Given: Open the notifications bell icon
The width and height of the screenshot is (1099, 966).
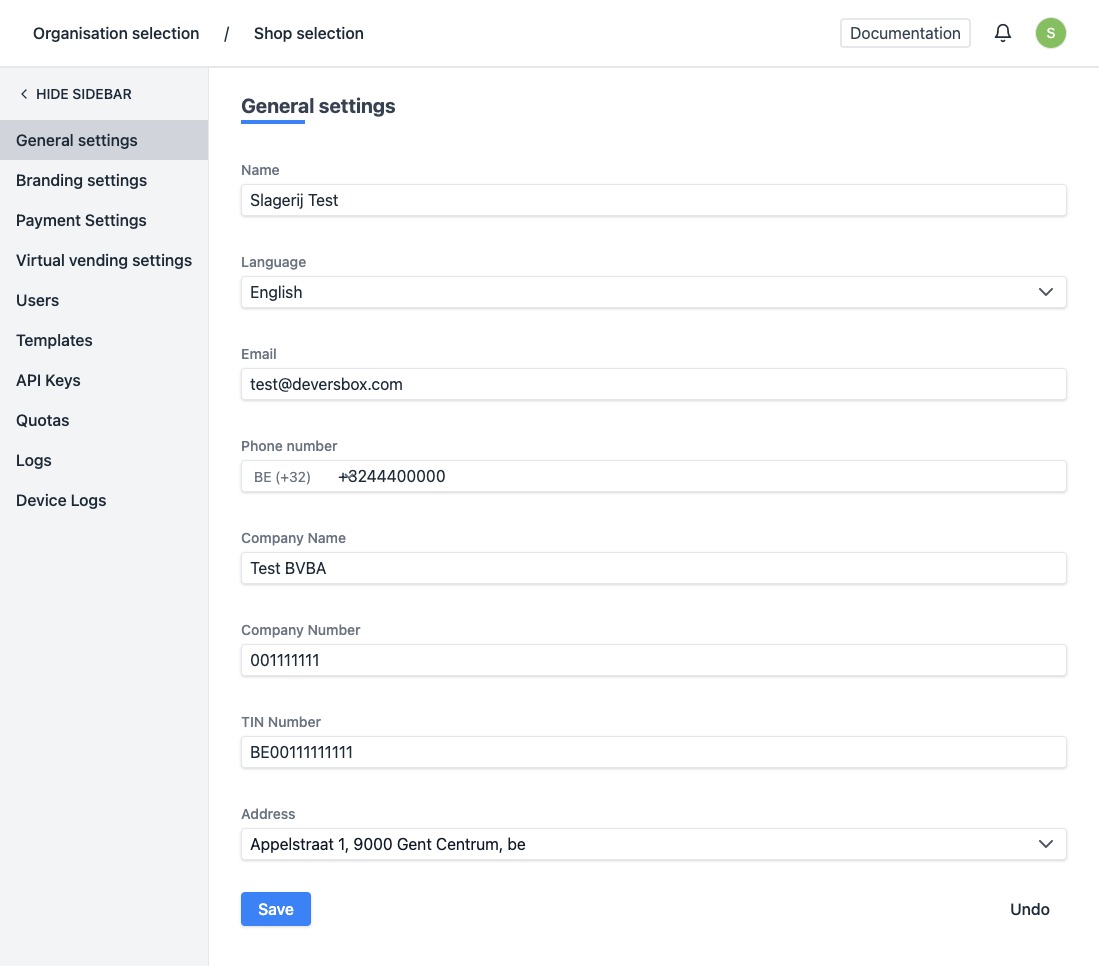Looking at the screenshot, I should point(1003,33).
